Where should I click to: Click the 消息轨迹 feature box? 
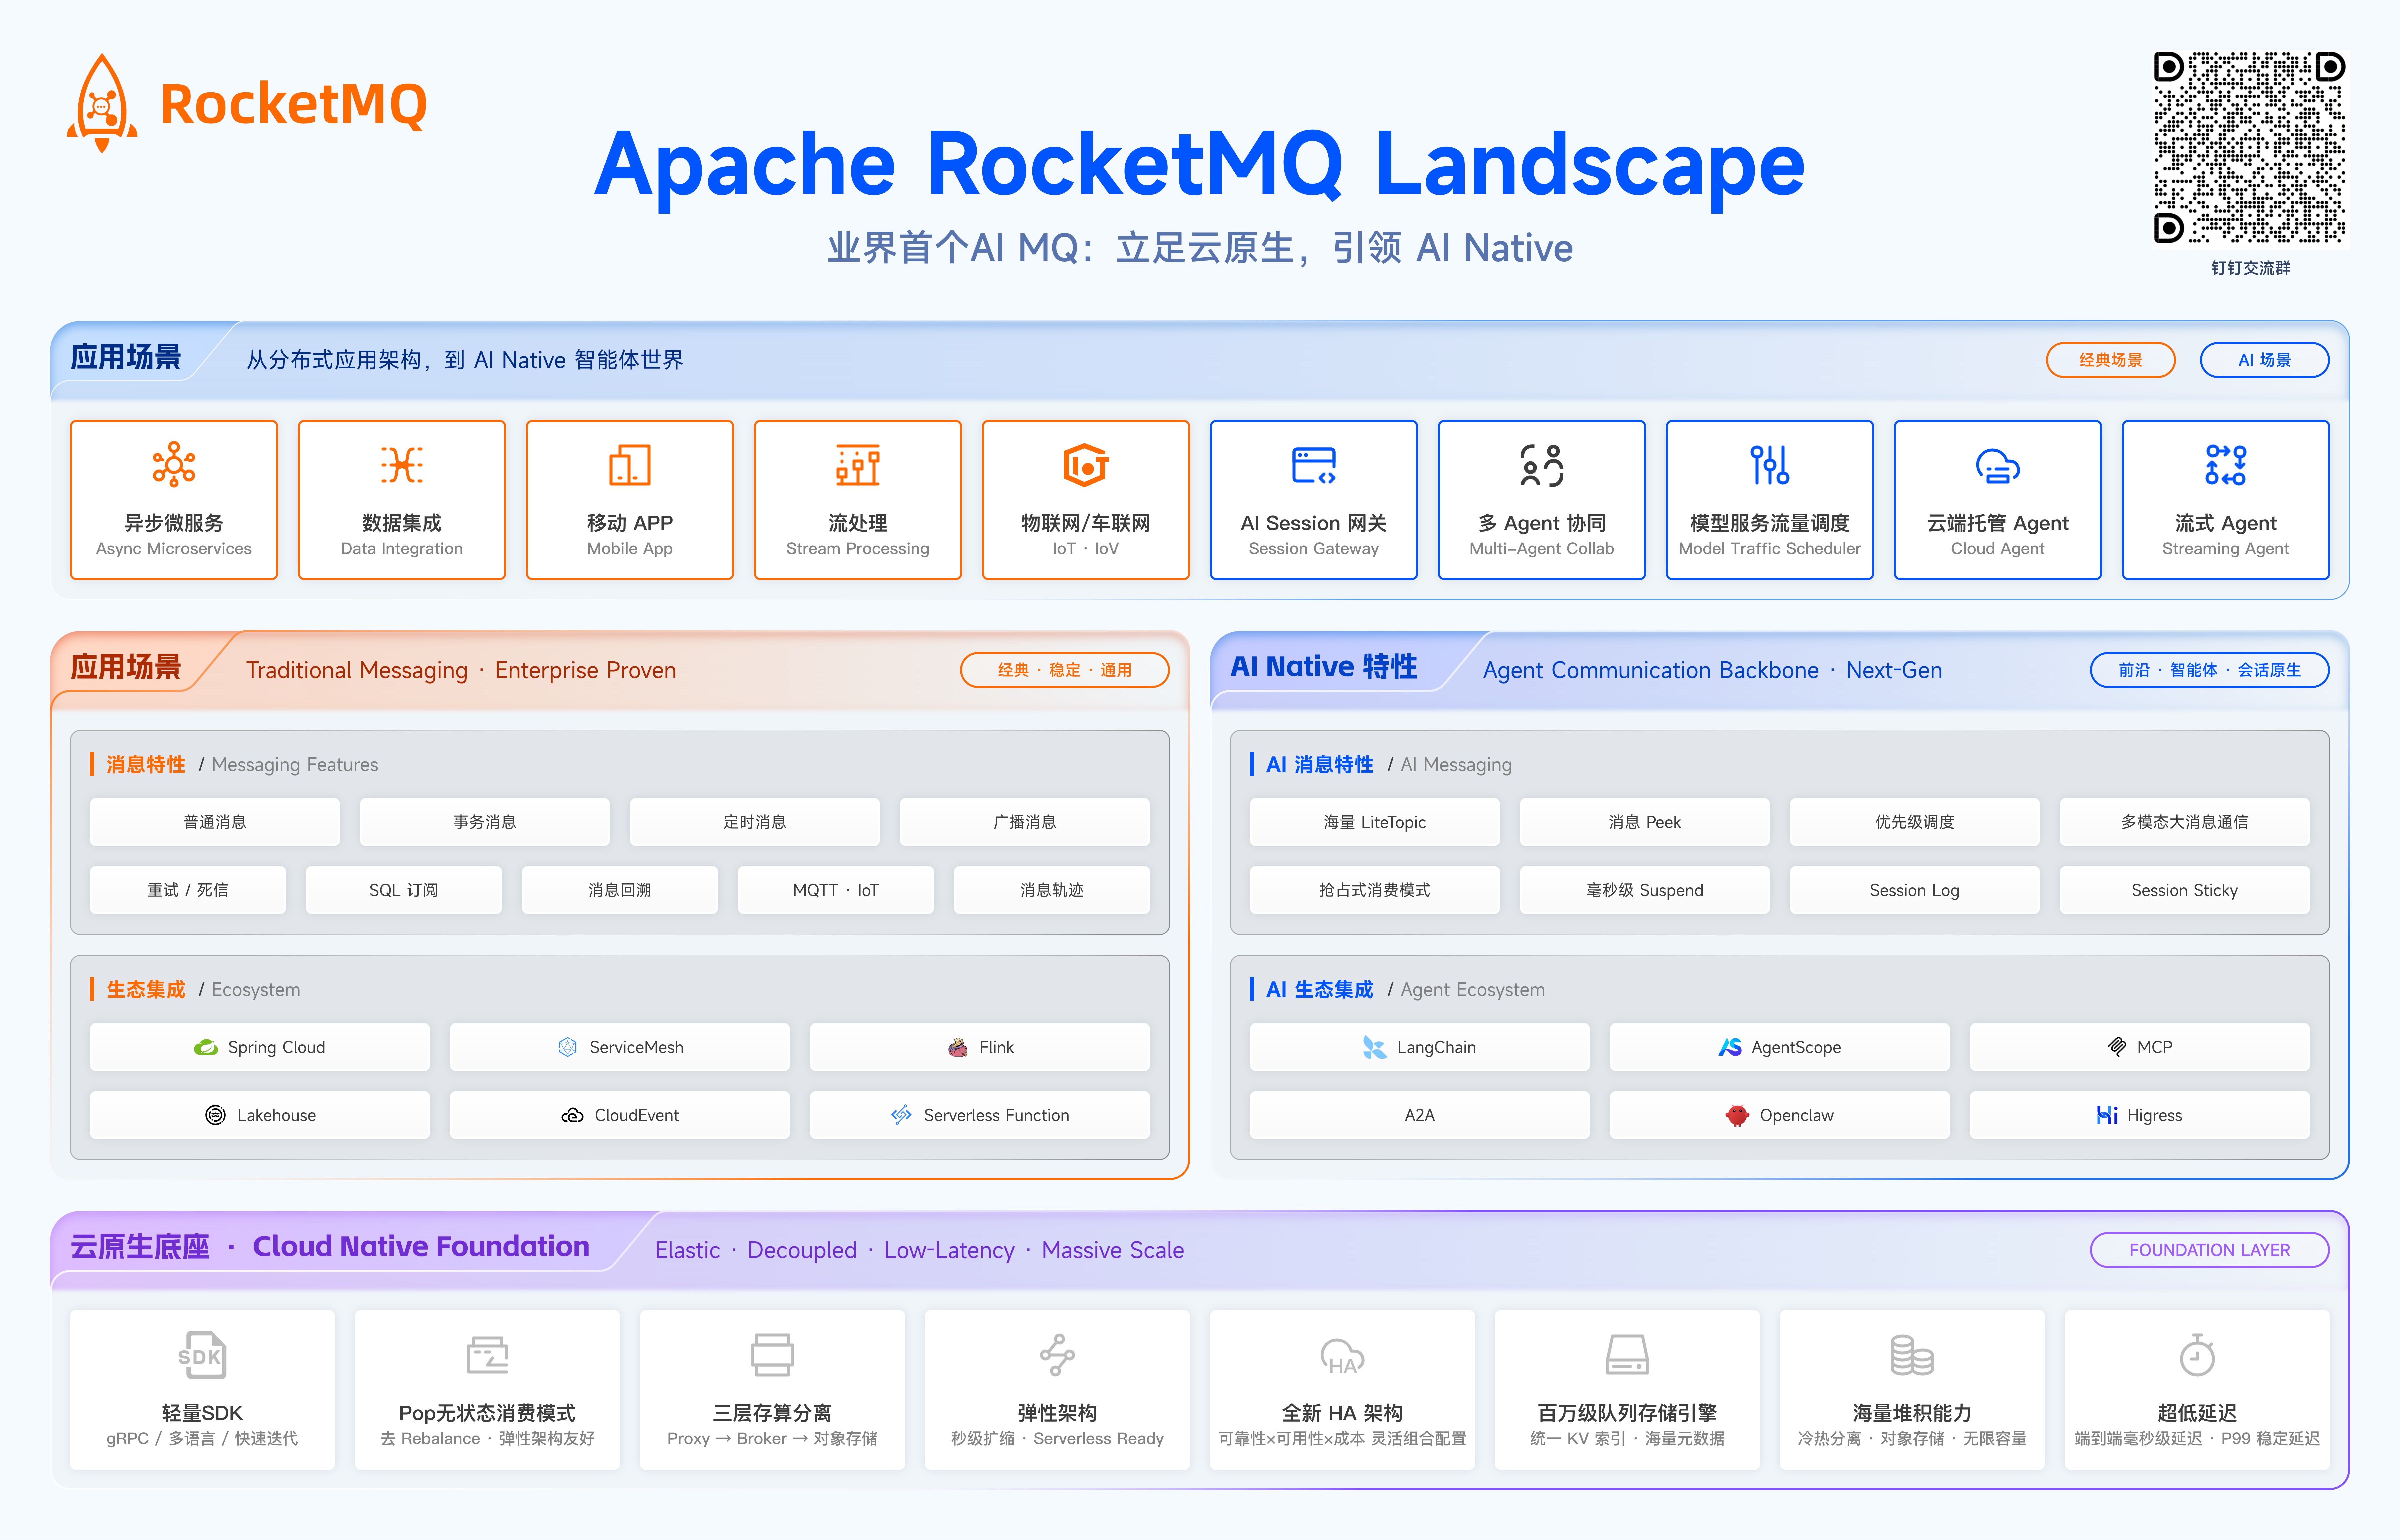pyautogui.click(x=1052, y=890)
